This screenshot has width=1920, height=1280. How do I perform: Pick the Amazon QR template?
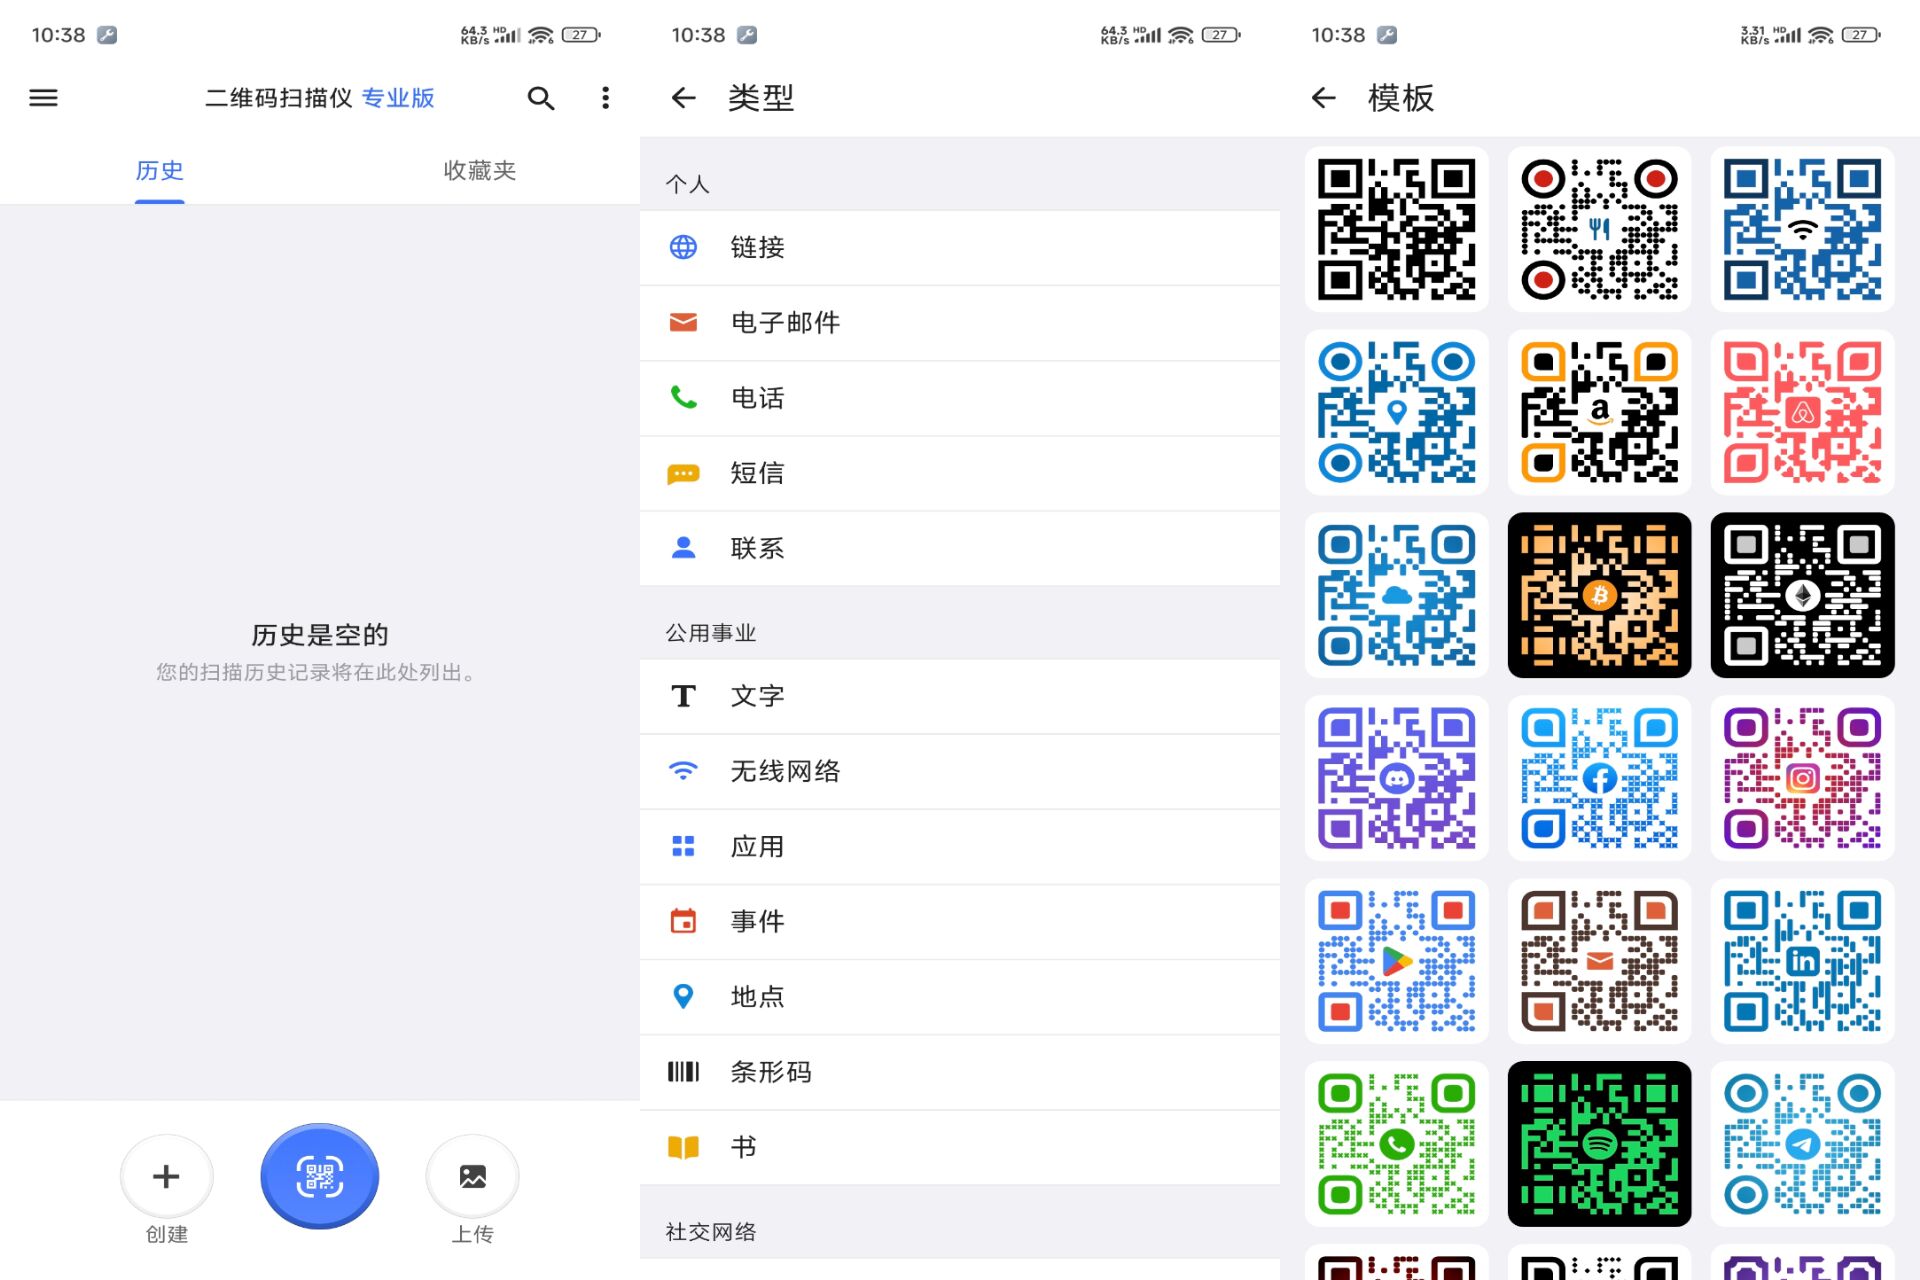(x=1599, y=412)
